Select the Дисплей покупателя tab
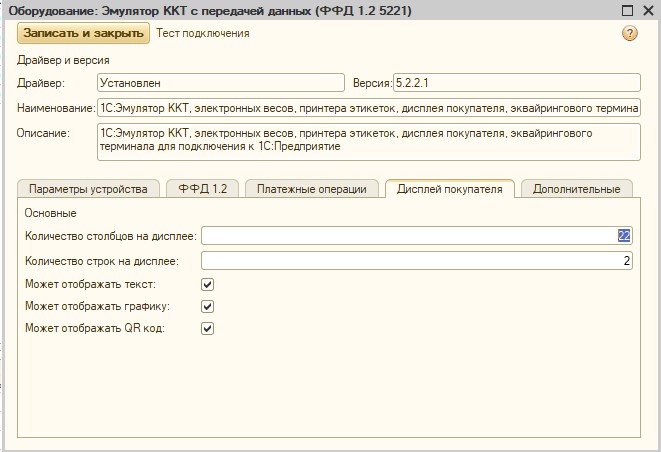The width and height of the screenshot is (661, 452). pos(449,189)
